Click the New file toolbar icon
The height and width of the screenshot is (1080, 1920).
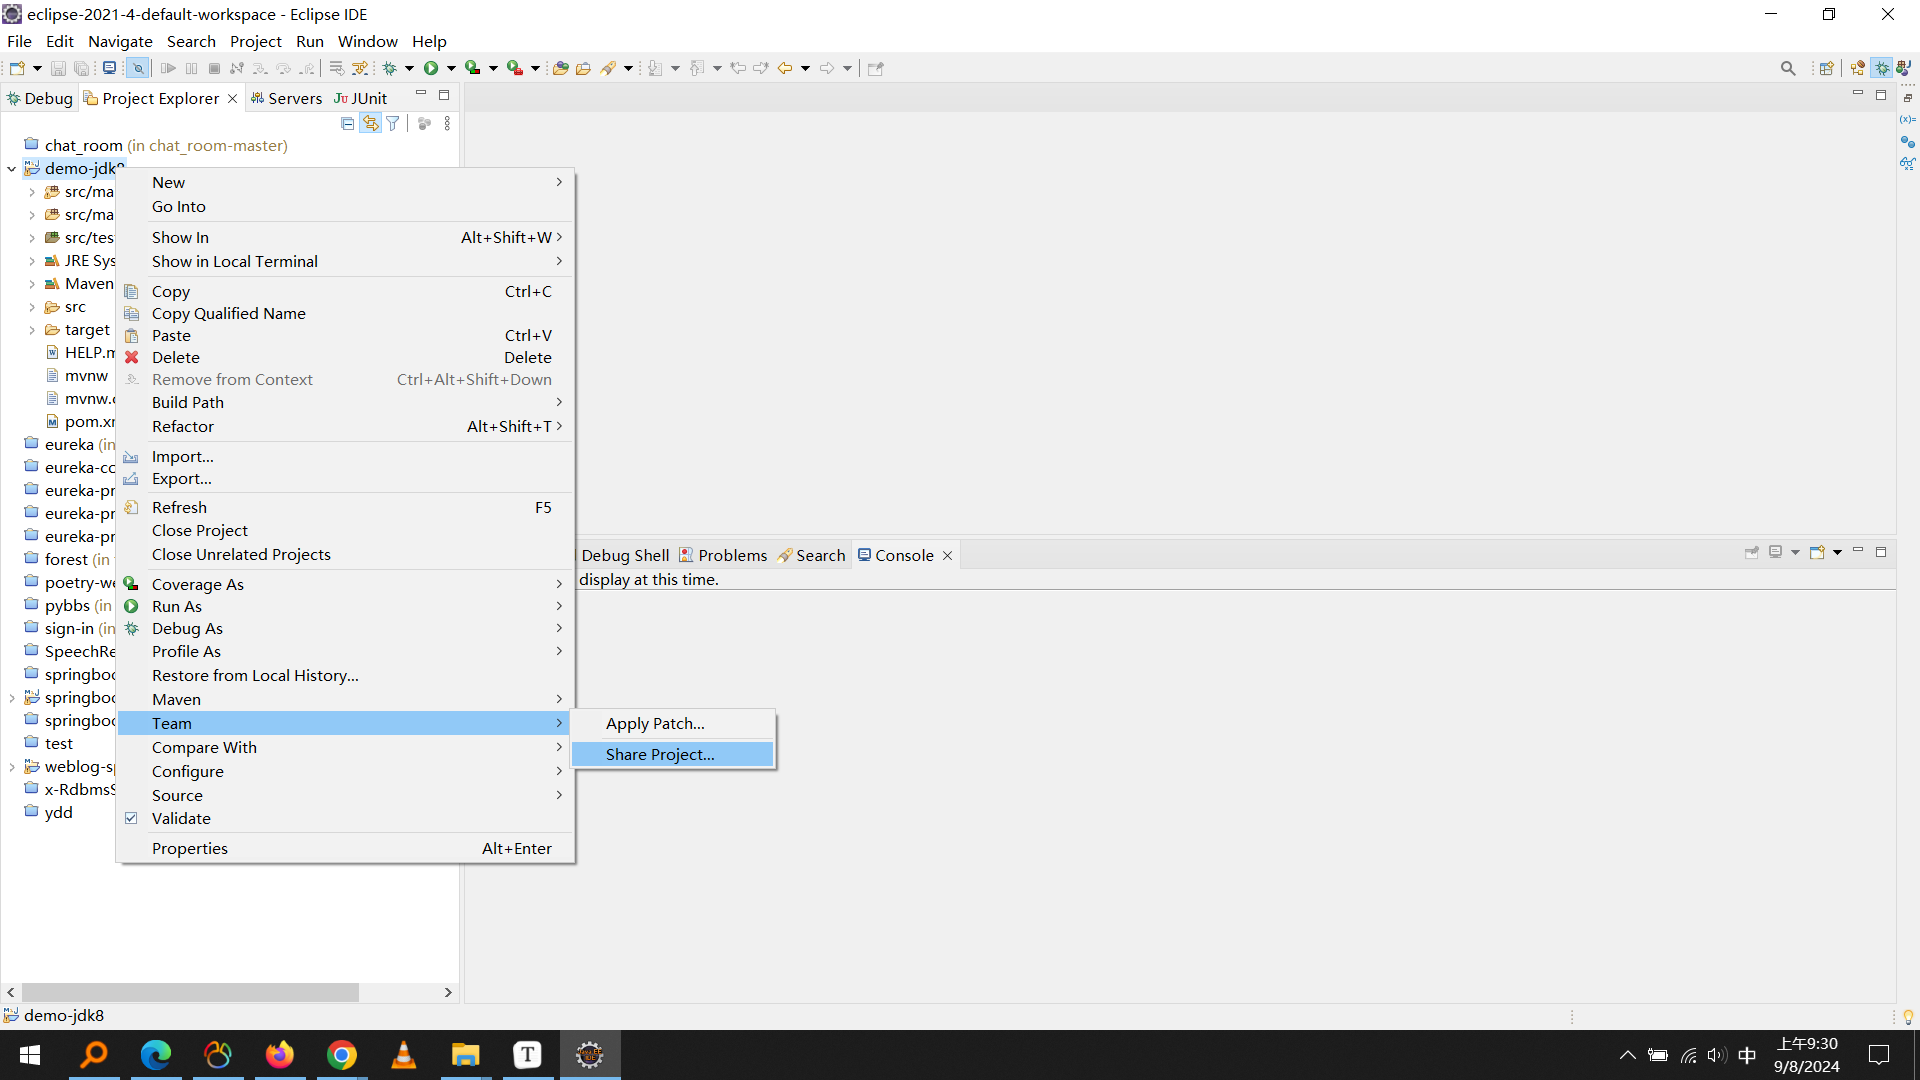click(x=17, y=68)
